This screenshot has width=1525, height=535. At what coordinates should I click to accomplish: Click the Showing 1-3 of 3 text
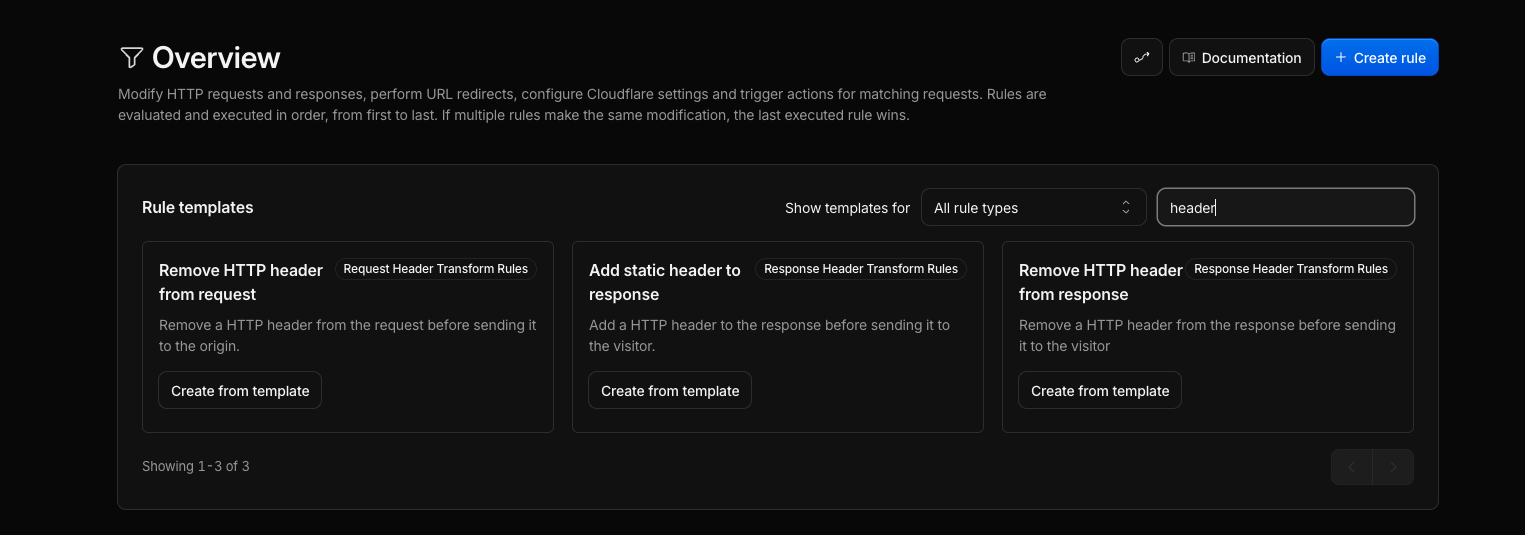196,466
